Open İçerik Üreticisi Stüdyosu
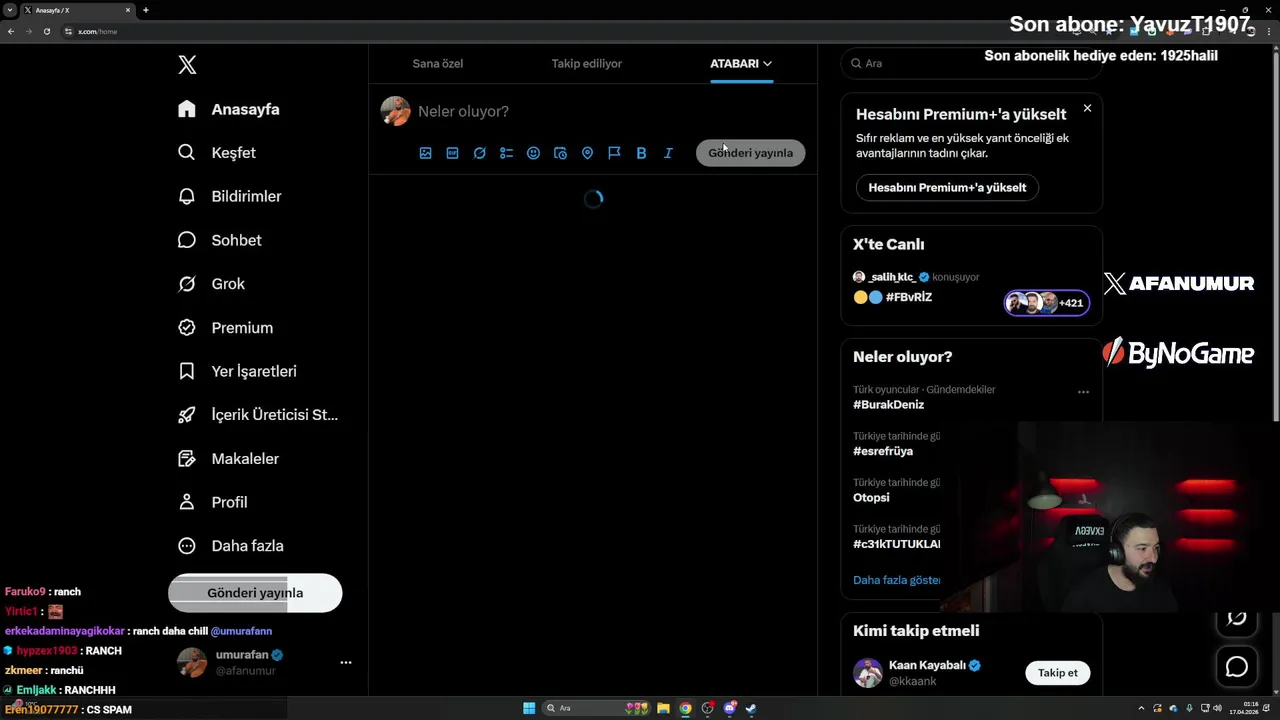Image resolution: width=1280 pixels, height=720 pixels. [258, 415]
